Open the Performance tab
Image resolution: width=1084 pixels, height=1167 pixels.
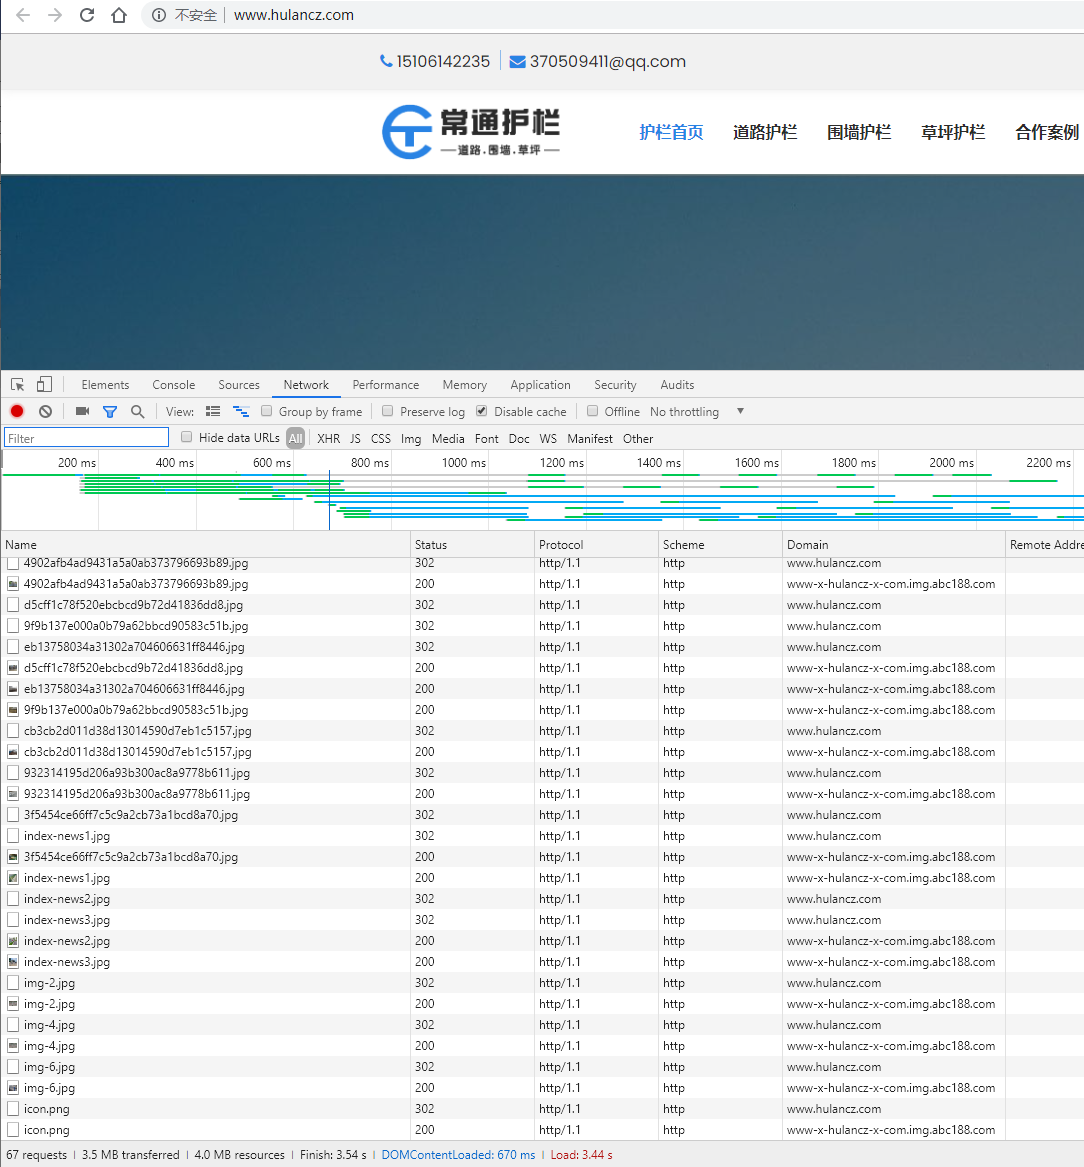click(385, 385)
